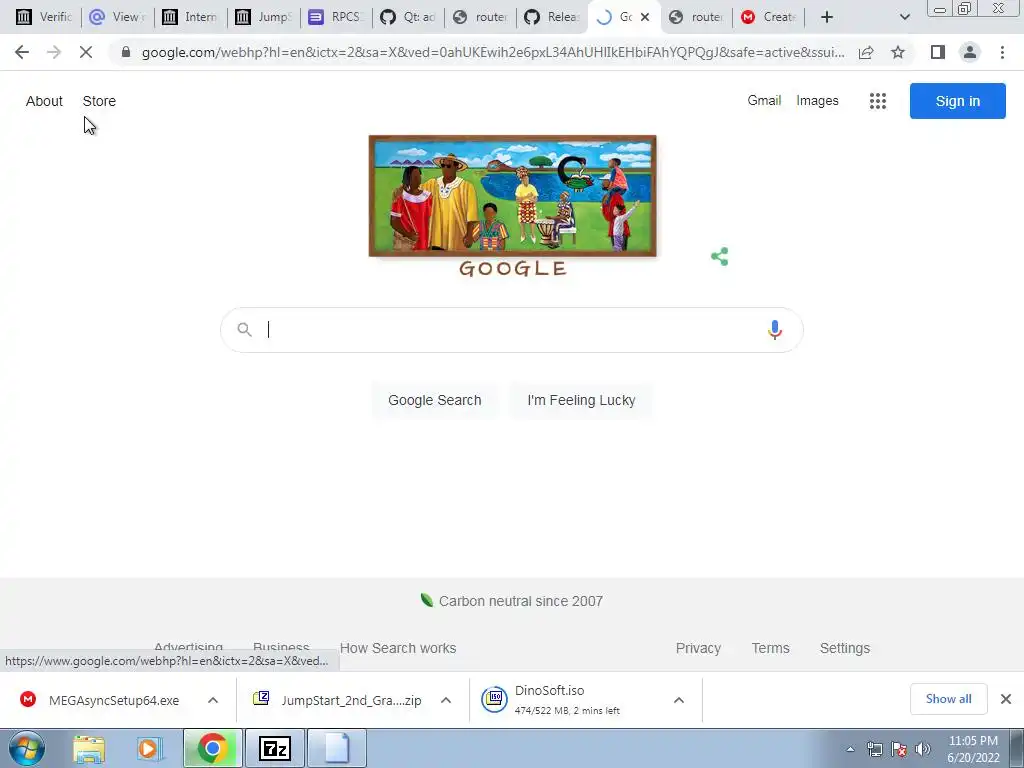Open the Store link
1024x768 pixels.
99,101
